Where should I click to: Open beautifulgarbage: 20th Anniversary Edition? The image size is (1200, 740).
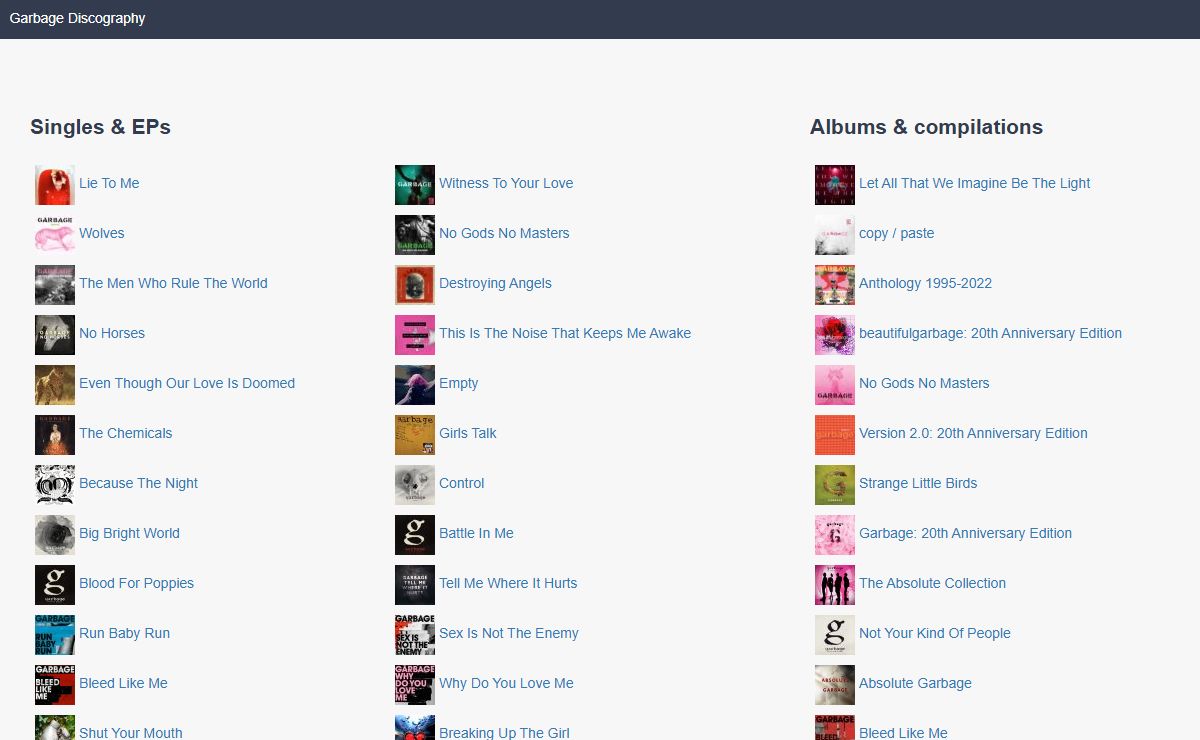[x=990, y=333]
